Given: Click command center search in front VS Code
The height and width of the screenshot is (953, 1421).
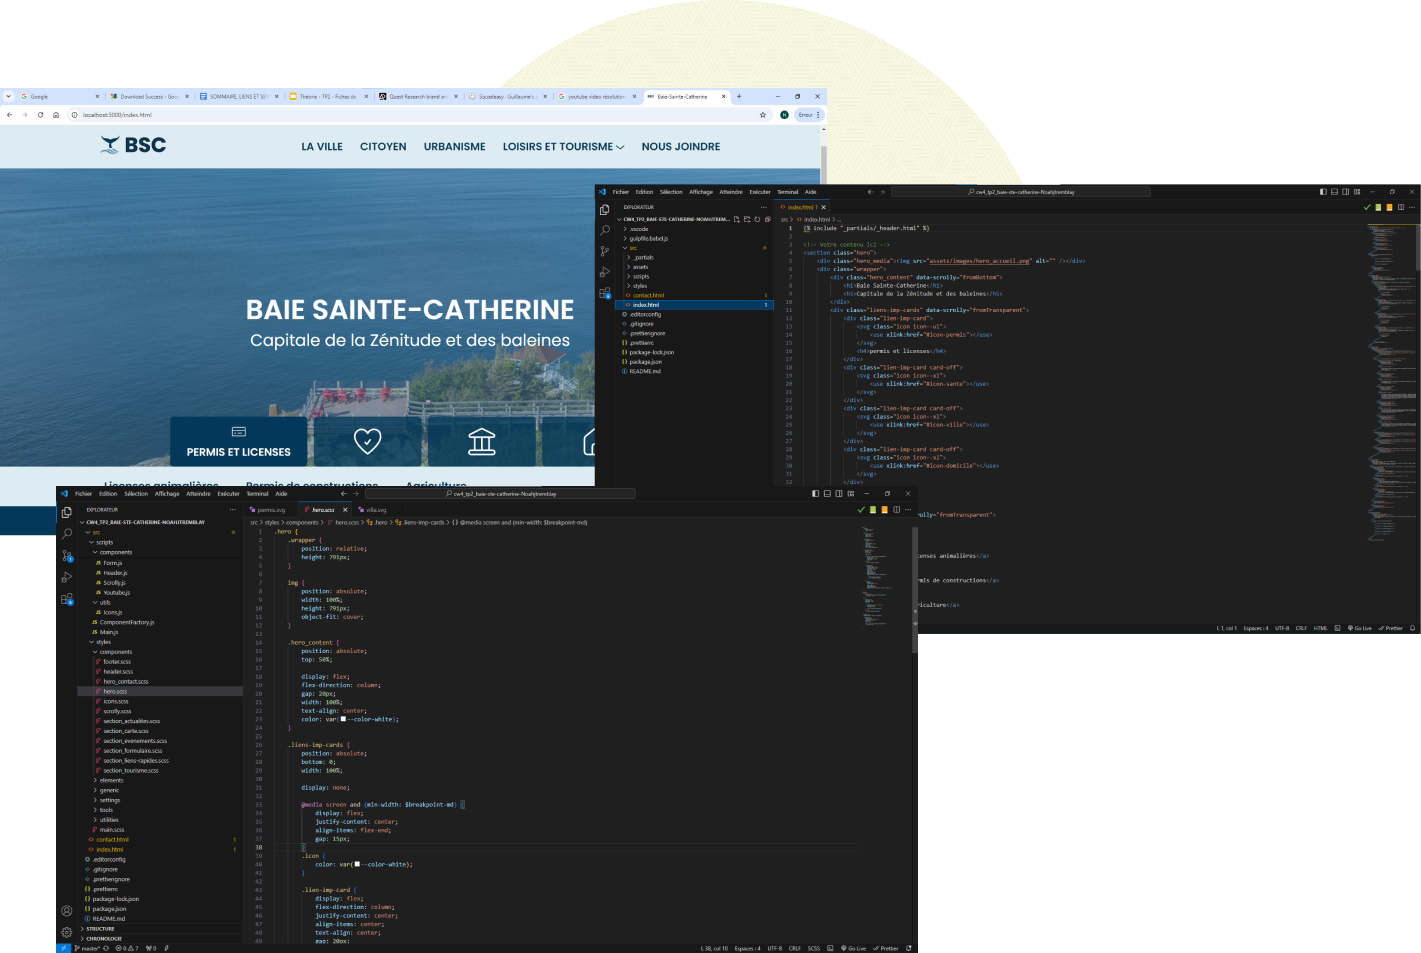Looking at the screenshot, I should coord(500,494).
